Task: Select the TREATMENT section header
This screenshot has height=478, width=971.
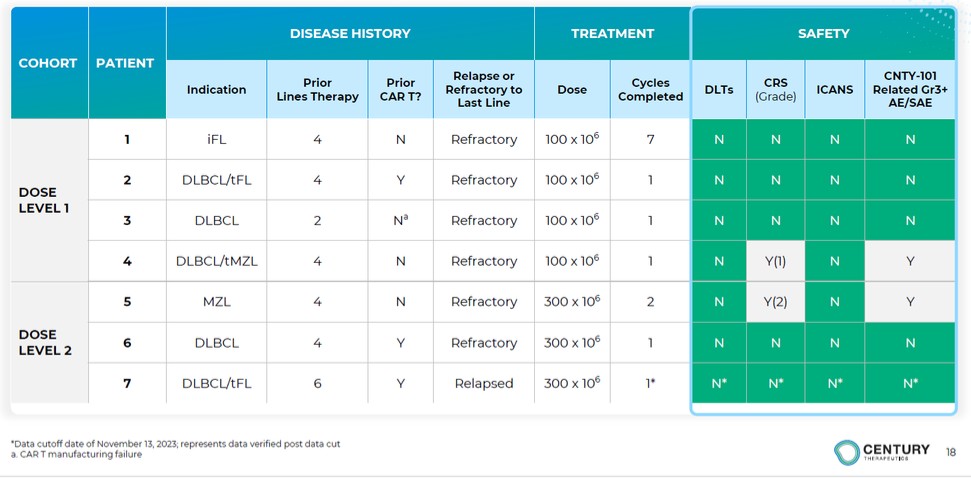Action: 612,33
